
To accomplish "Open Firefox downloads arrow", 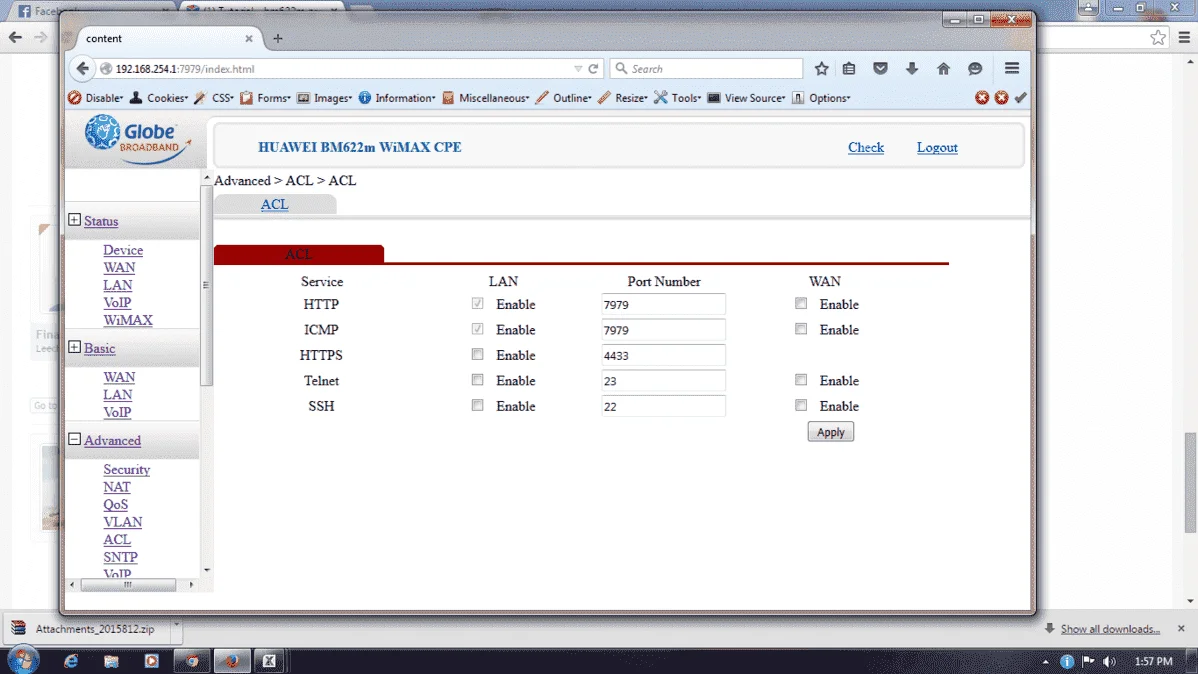I will [x=911, y=69].
